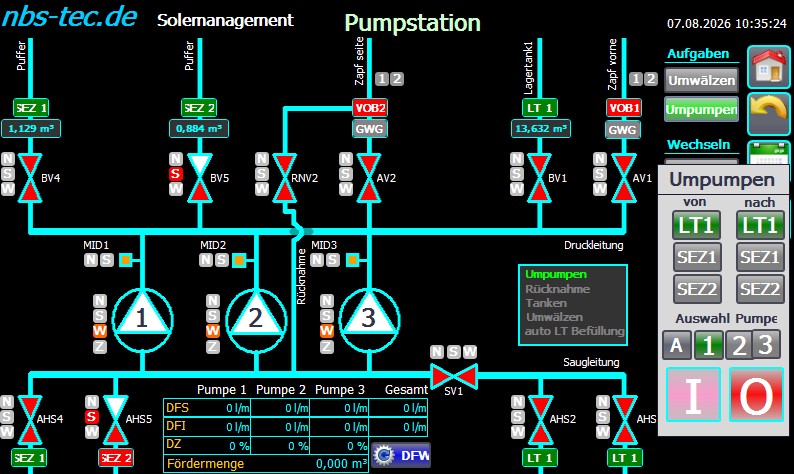Click the yellow back arrow icon
This screenshot has width=794, height=474.
click(769, 113)
